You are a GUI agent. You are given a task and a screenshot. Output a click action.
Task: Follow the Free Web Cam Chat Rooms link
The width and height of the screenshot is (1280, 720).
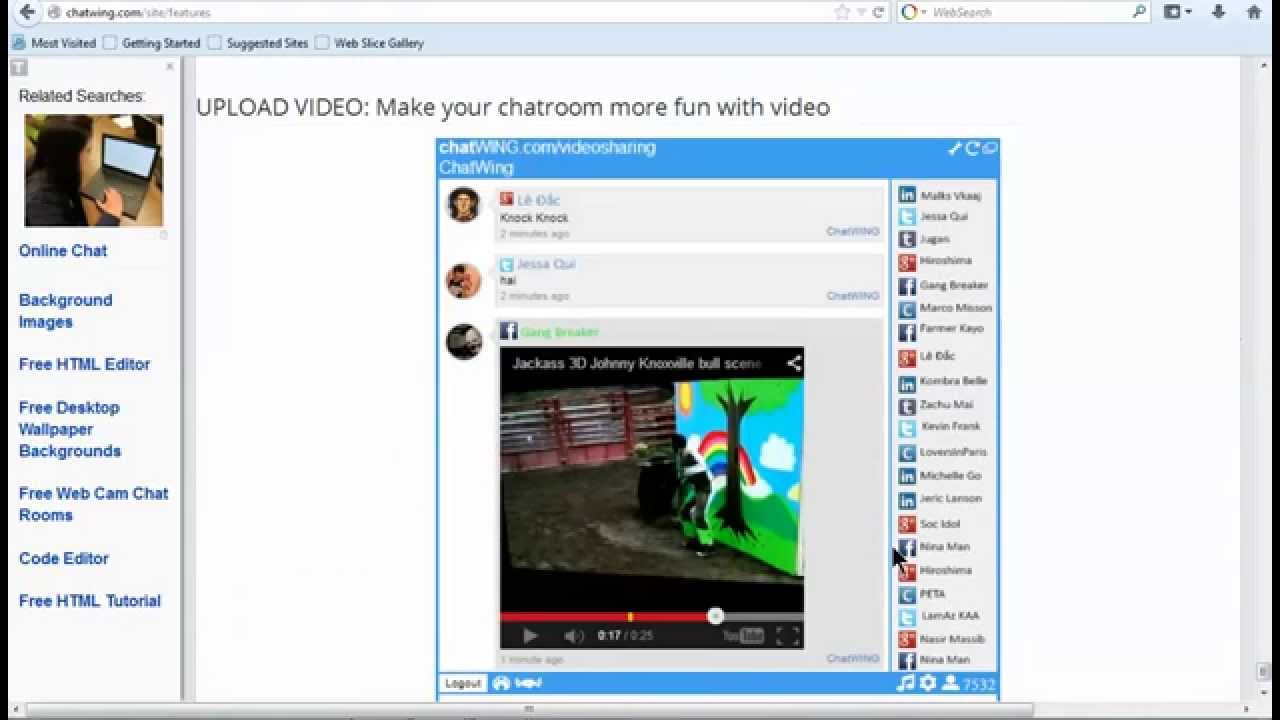point(94,504)
